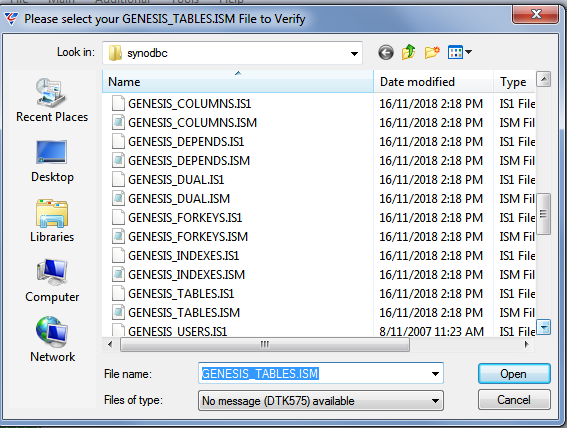Viewport: 567px width, 428px height.
Task: Select GENESIS_INDEXES.IS1 file name
Action: (184, 256)
